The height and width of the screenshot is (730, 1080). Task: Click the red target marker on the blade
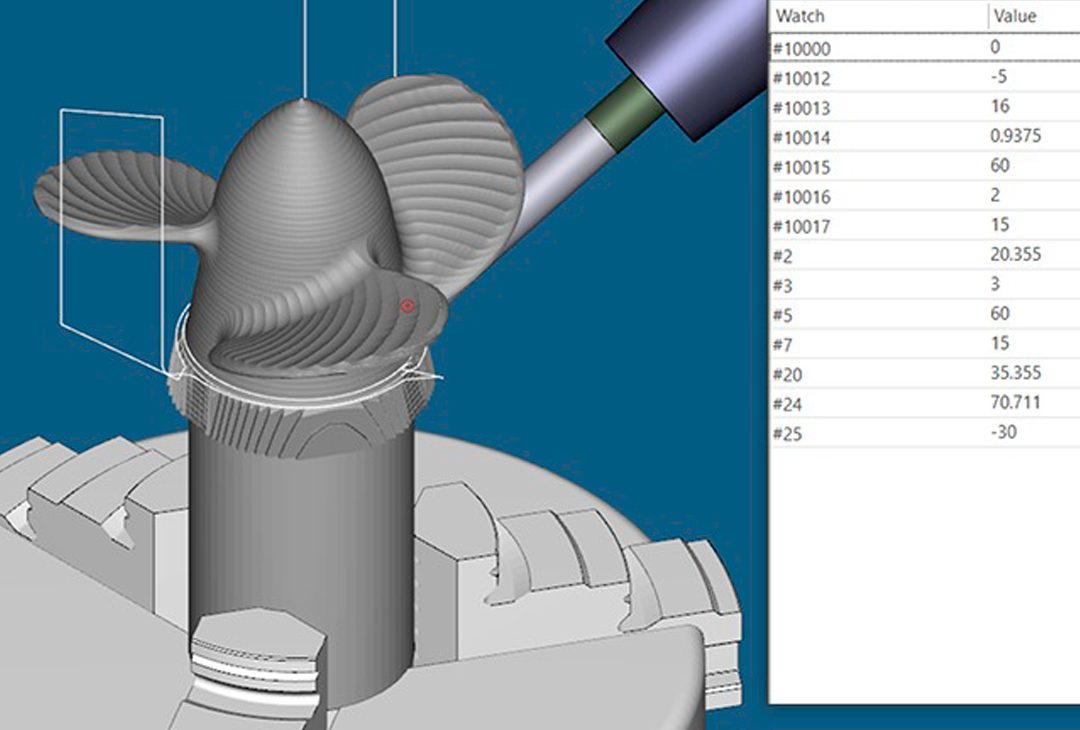click(x=407, y=306)
